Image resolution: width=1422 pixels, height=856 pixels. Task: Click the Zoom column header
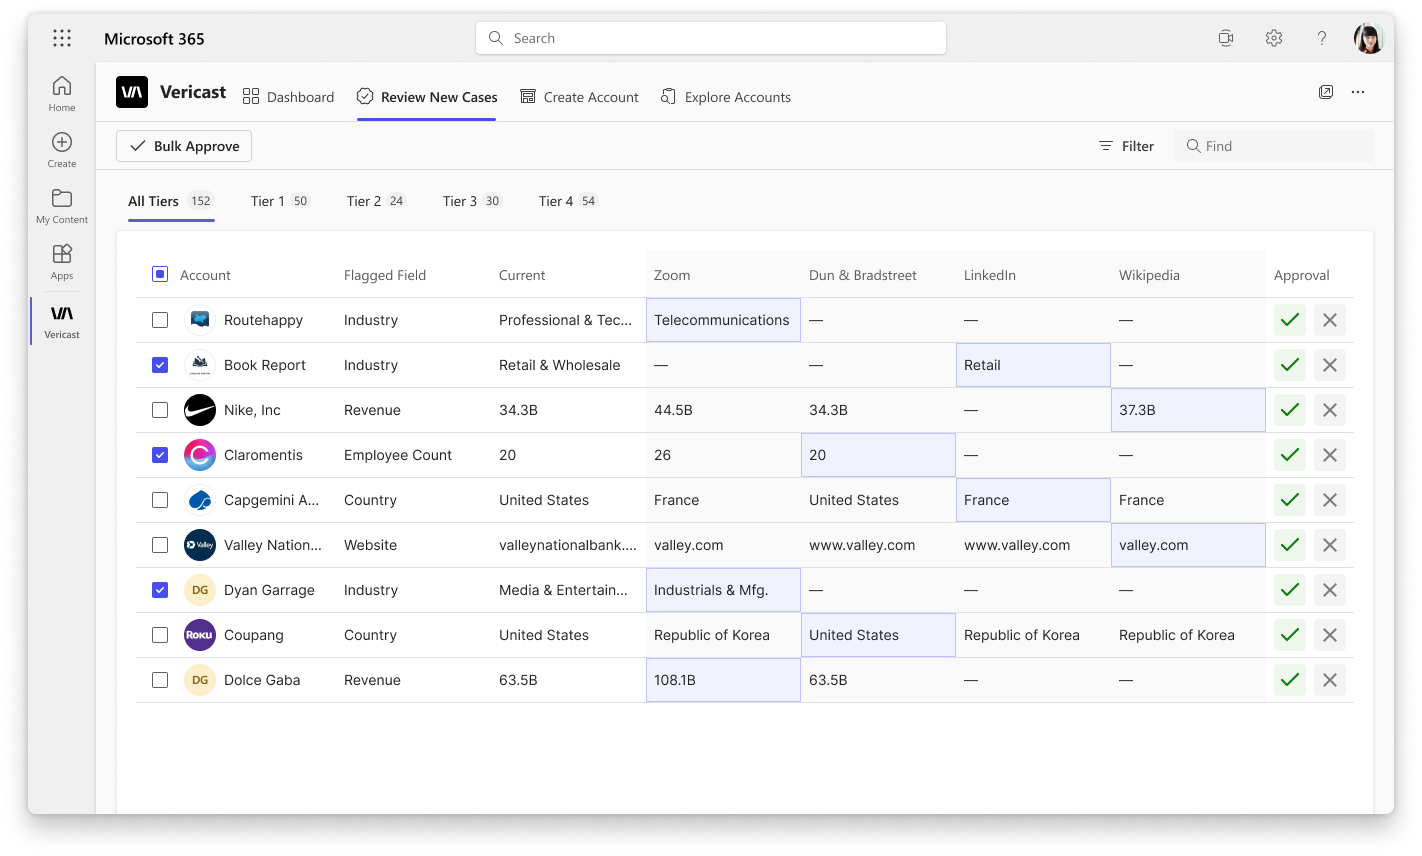[x=672, y=275]
